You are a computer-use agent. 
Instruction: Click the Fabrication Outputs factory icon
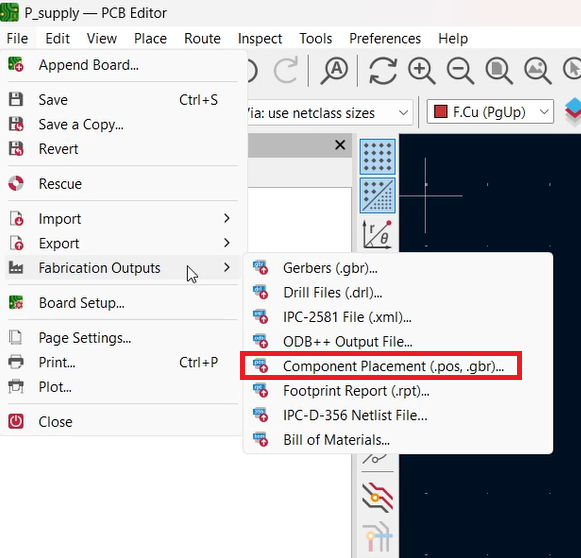click(x=16, y=268)
